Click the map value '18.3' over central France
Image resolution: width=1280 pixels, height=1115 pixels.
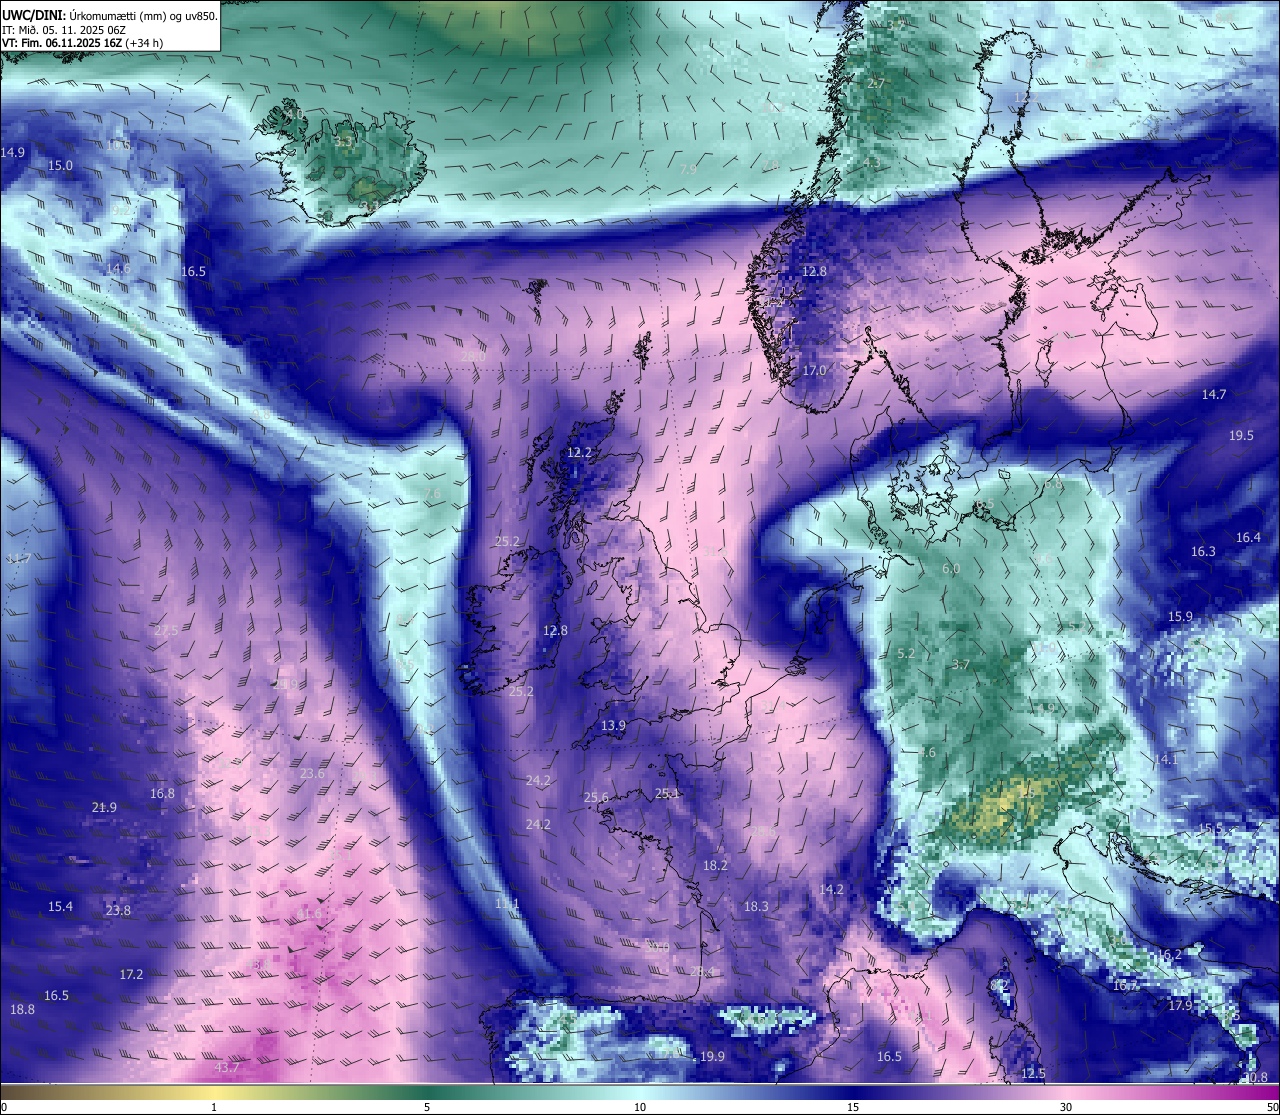(x=756, y=907)
